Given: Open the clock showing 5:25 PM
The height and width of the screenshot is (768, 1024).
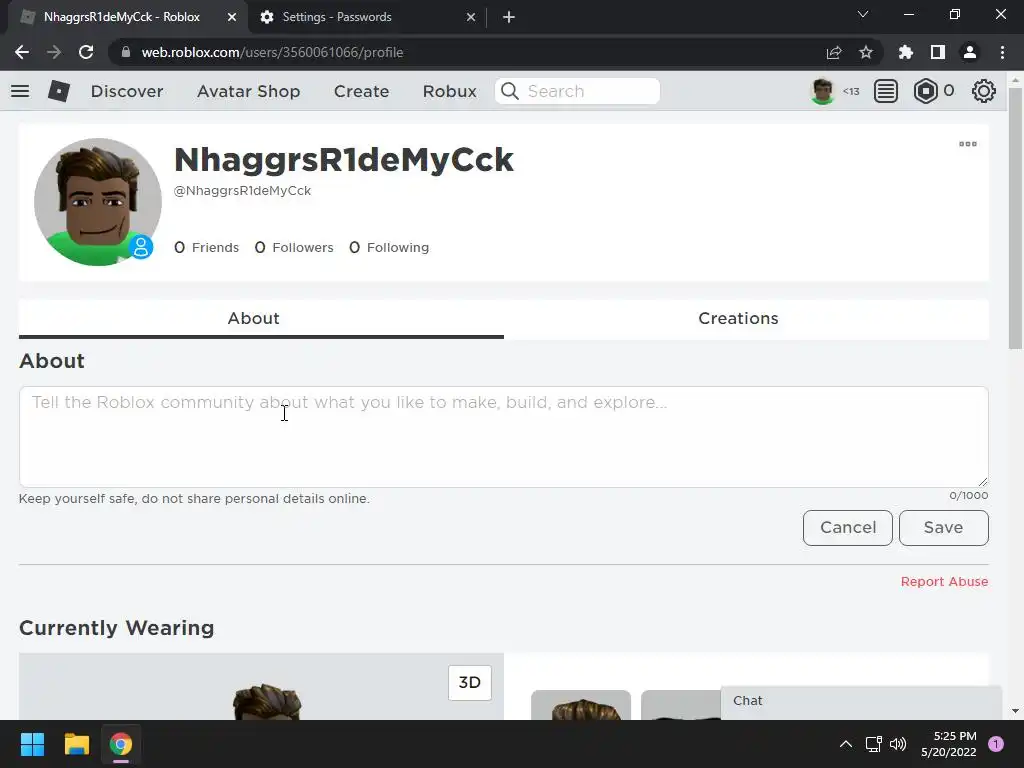Looking at the screenshot, I should click(x=949, y=744).
